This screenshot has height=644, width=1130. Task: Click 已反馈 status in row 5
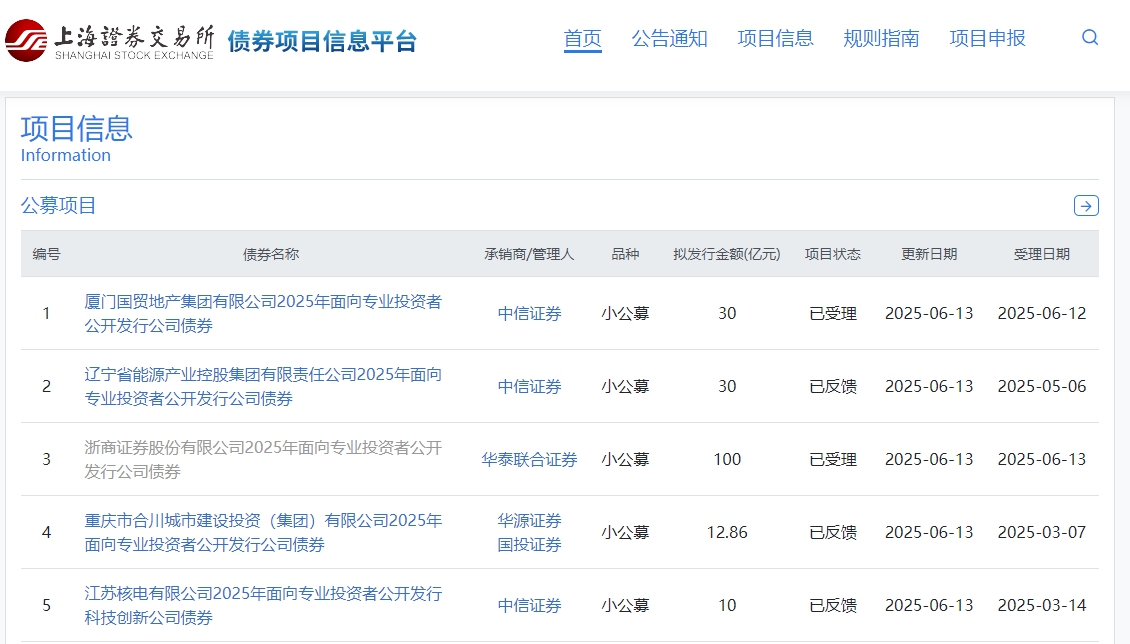click(833, 606)
